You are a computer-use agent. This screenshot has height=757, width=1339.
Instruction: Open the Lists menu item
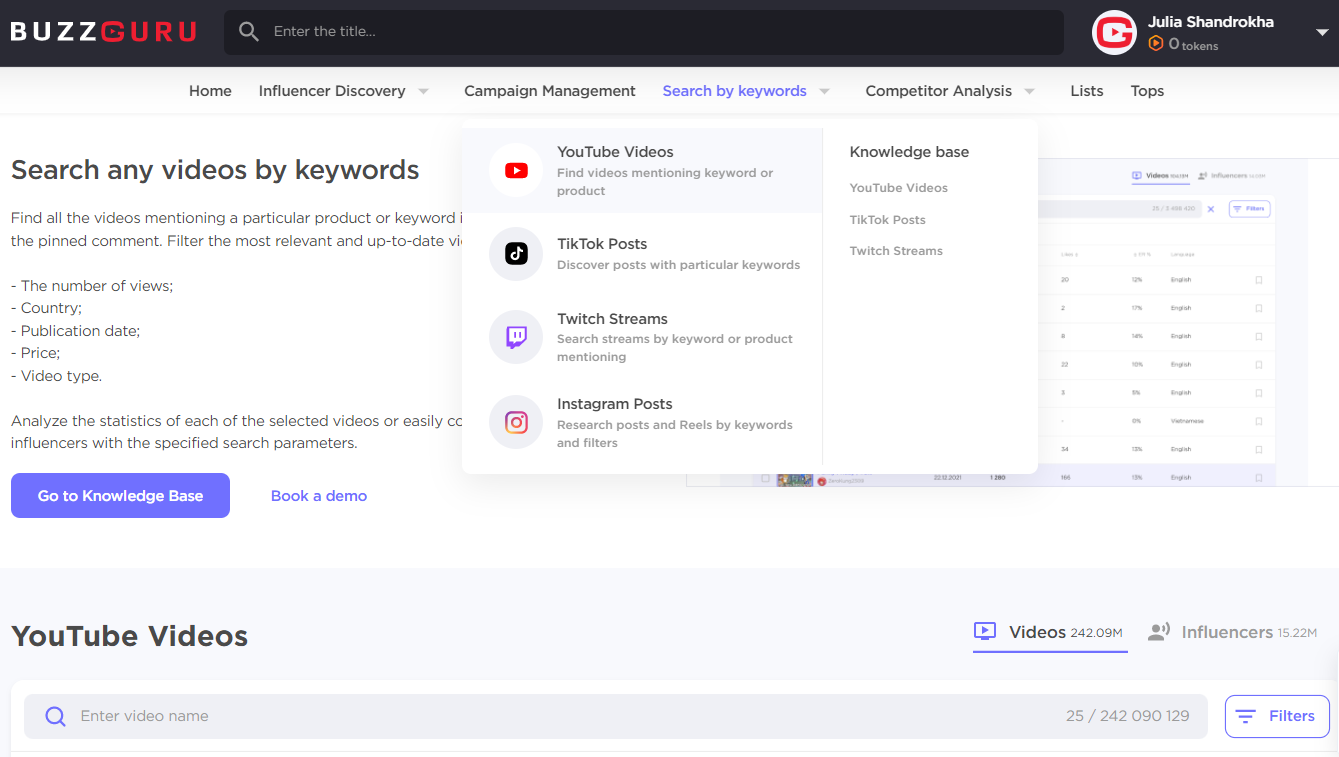click(1087, 91)
